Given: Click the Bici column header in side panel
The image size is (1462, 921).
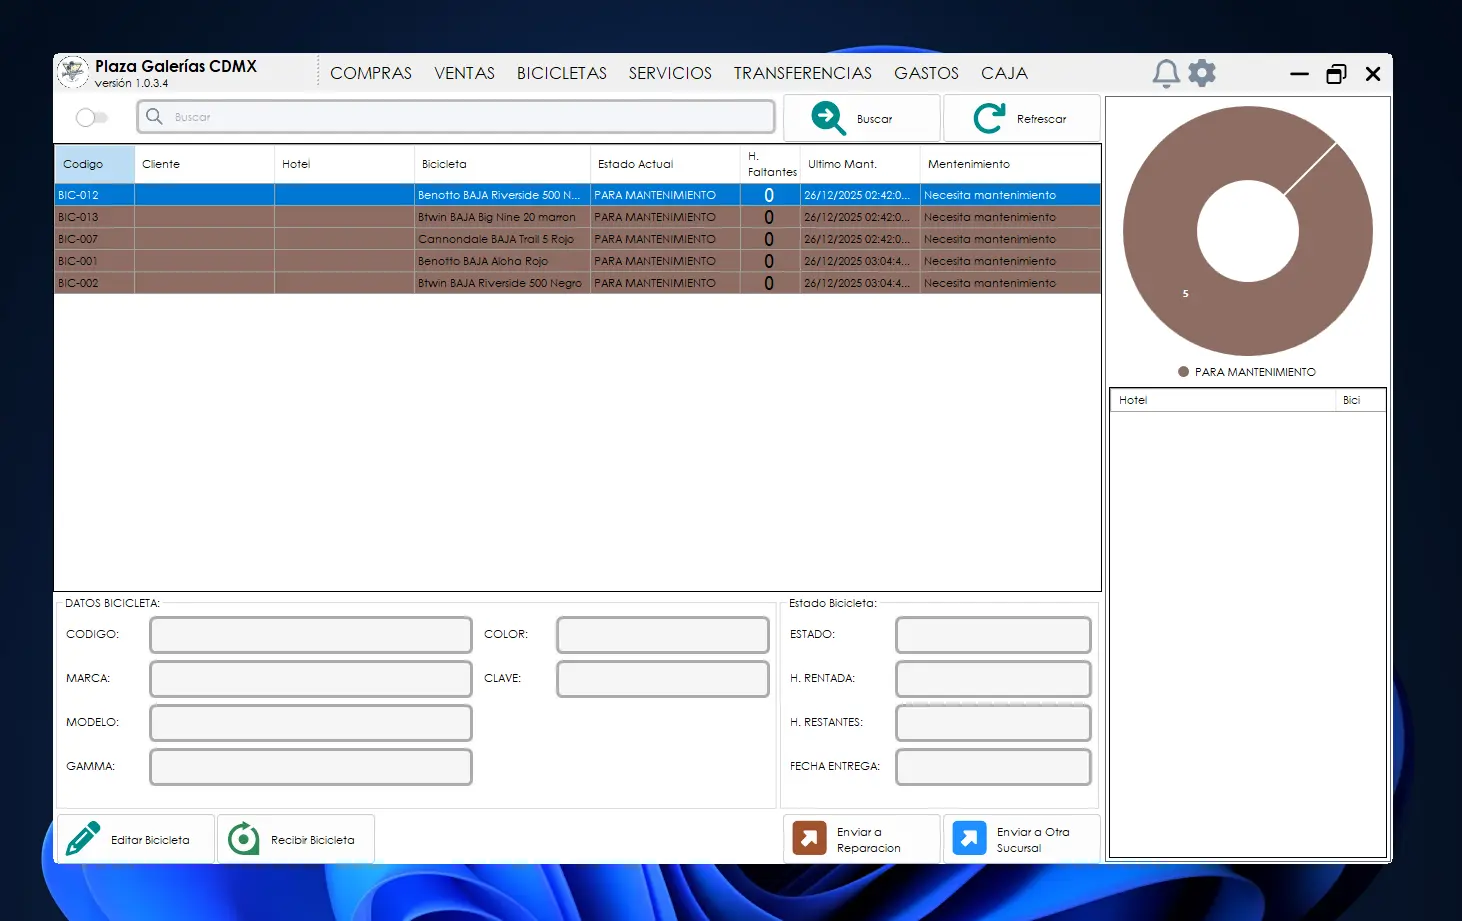Looking at the screenshot, I should (x=1360, y=400).
